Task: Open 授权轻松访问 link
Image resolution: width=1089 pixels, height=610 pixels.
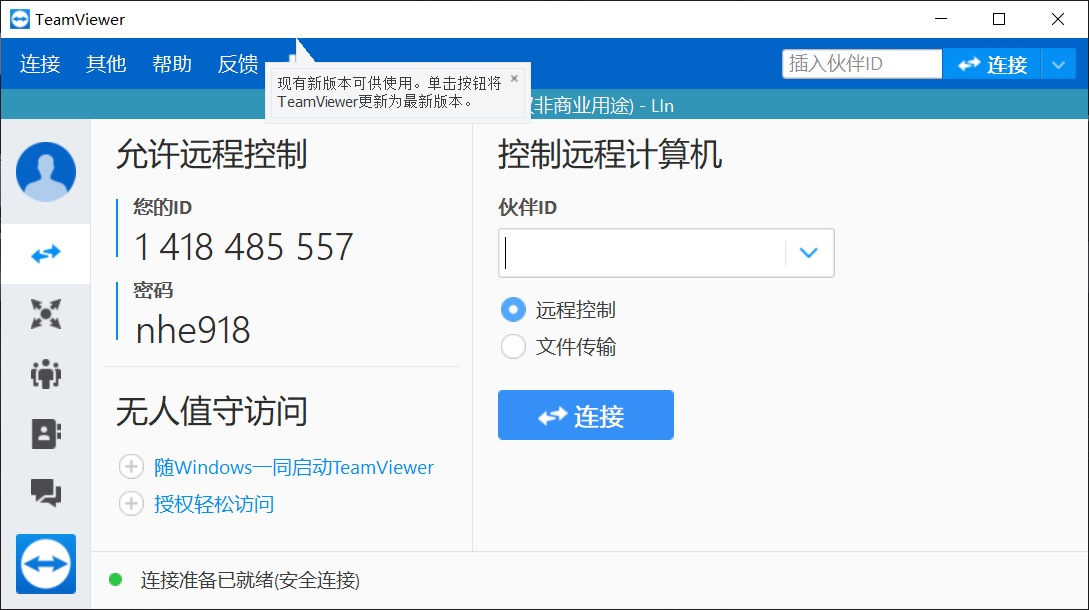Action: [x=214, y=504]
